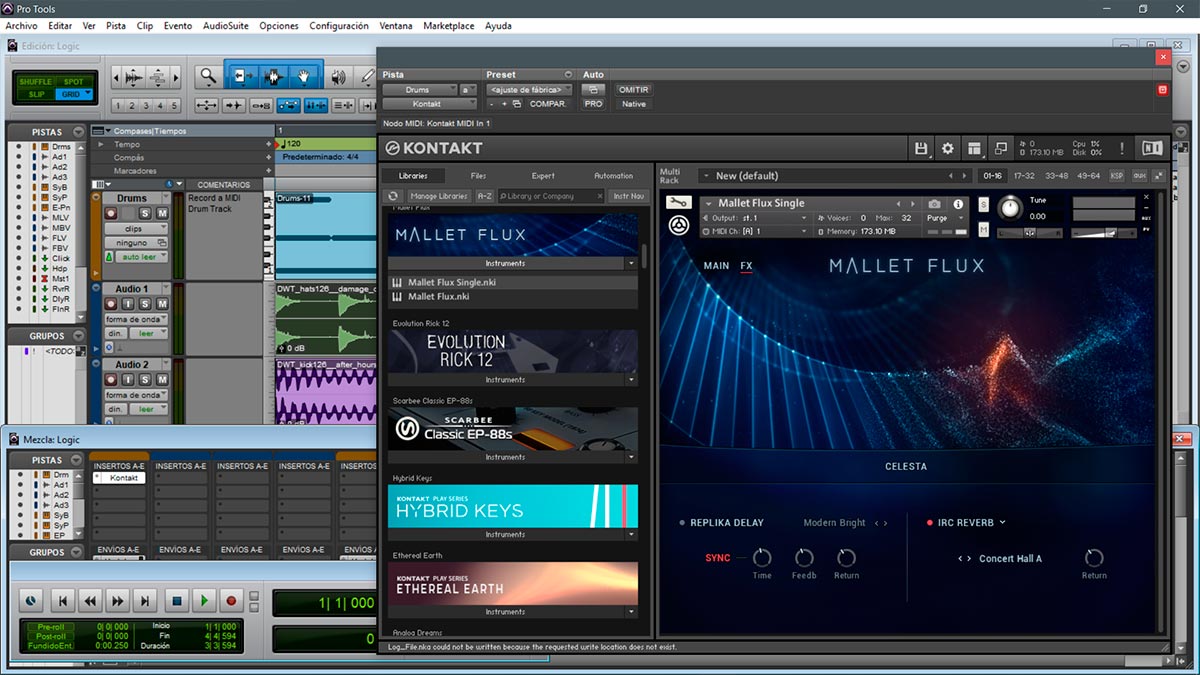The image size is (1200, 675).
Task: Solo the Mallet Flux Single instrument
Action: [983, 204]
